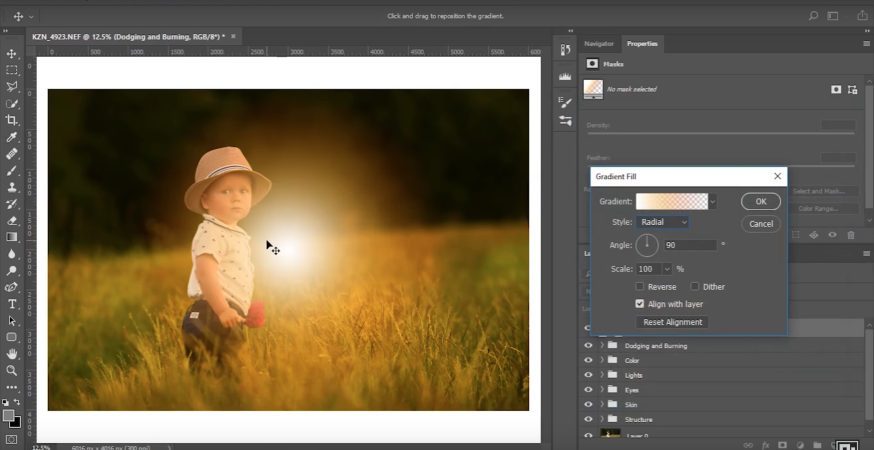Hide the Structure group layer

(x=588, y=419)
